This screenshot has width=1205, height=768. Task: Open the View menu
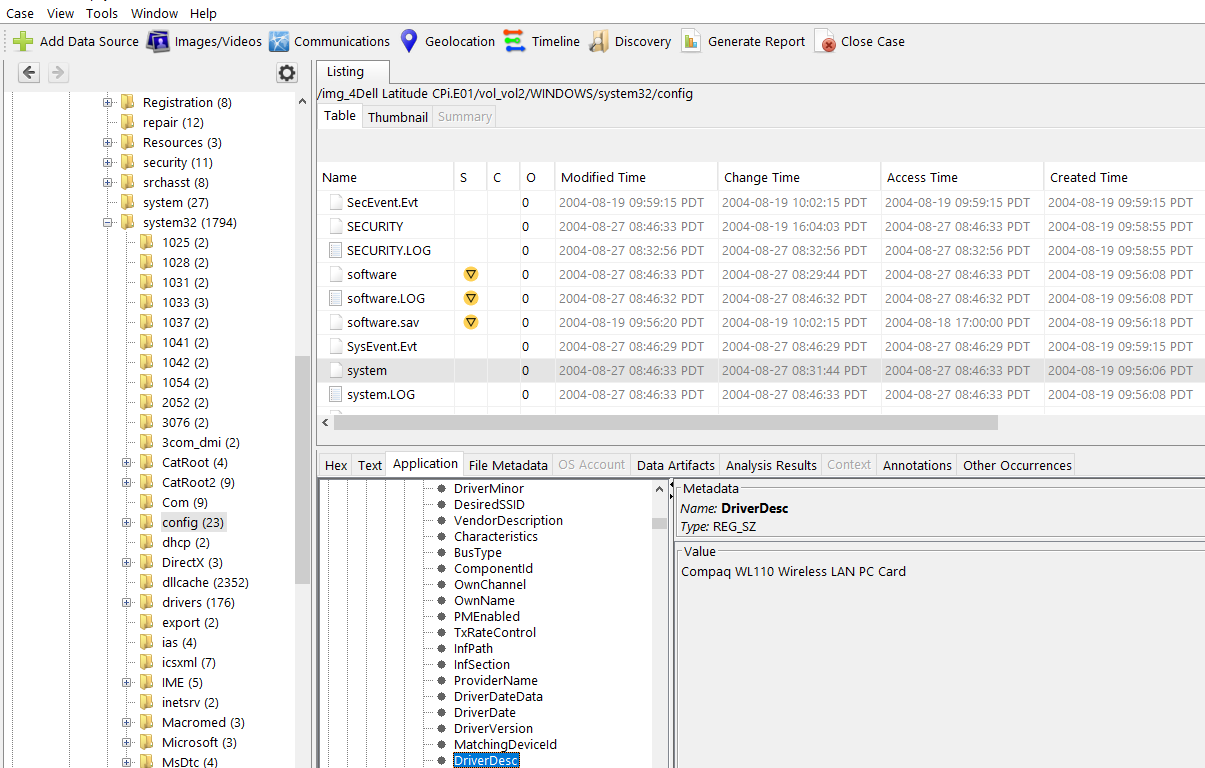point(60,13)
